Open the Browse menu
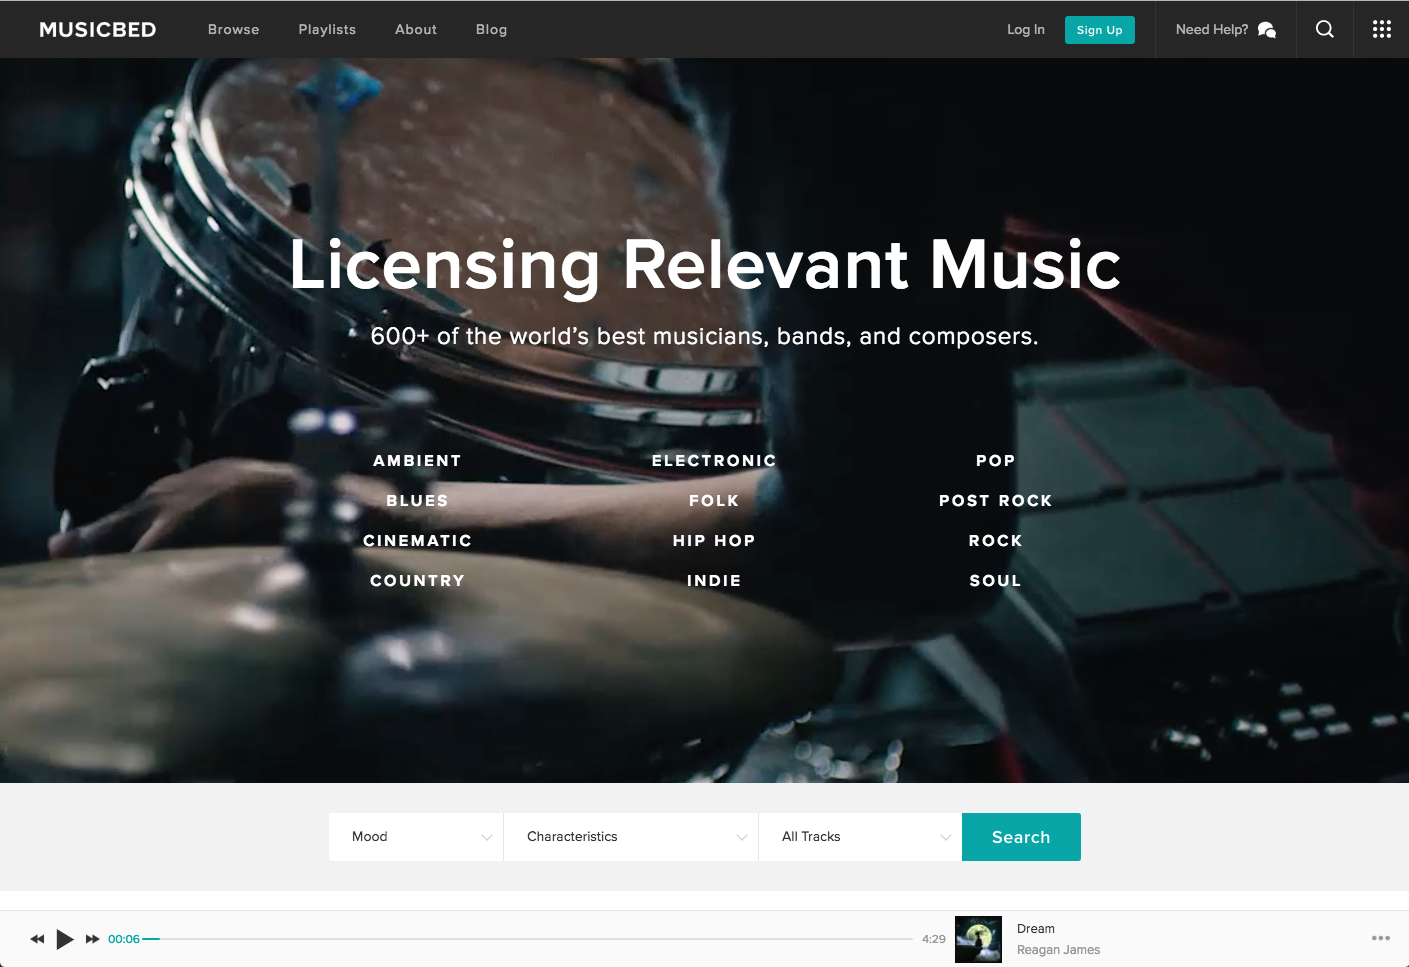1409x967 pixels. [233, 29]
